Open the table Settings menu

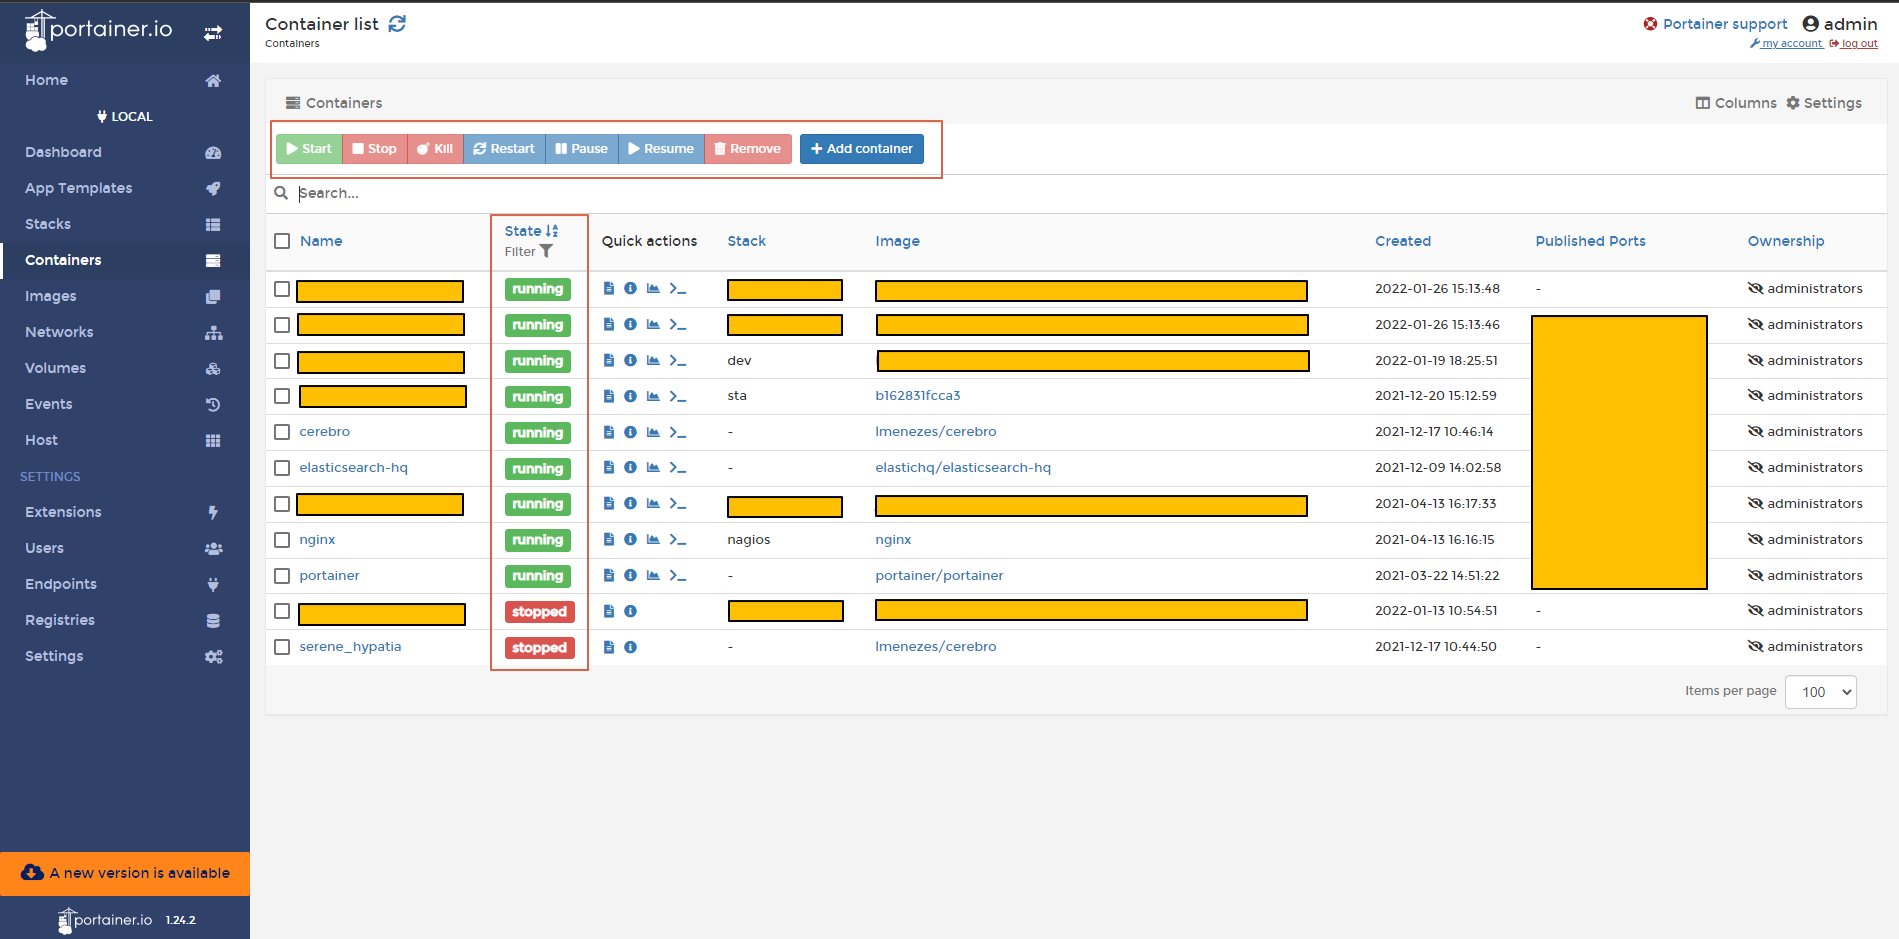(1824, 103)
